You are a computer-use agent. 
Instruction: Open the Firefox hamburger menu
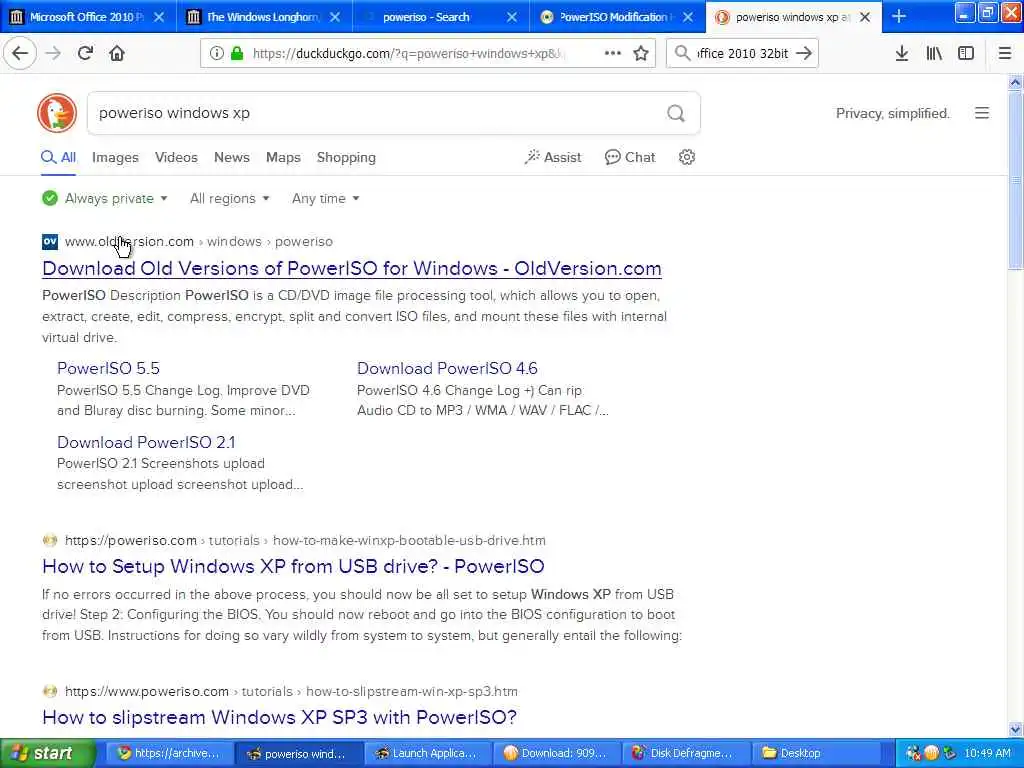click(1004, 54)
